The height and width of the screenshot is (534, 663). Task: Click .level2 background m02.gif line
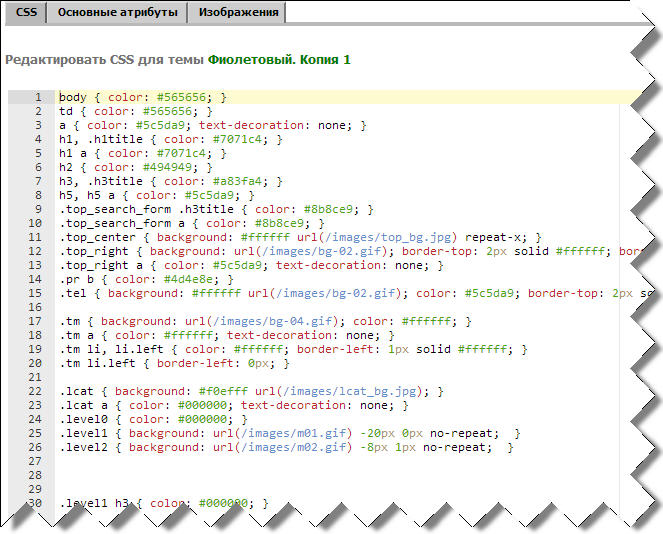[x=286, y=446]
